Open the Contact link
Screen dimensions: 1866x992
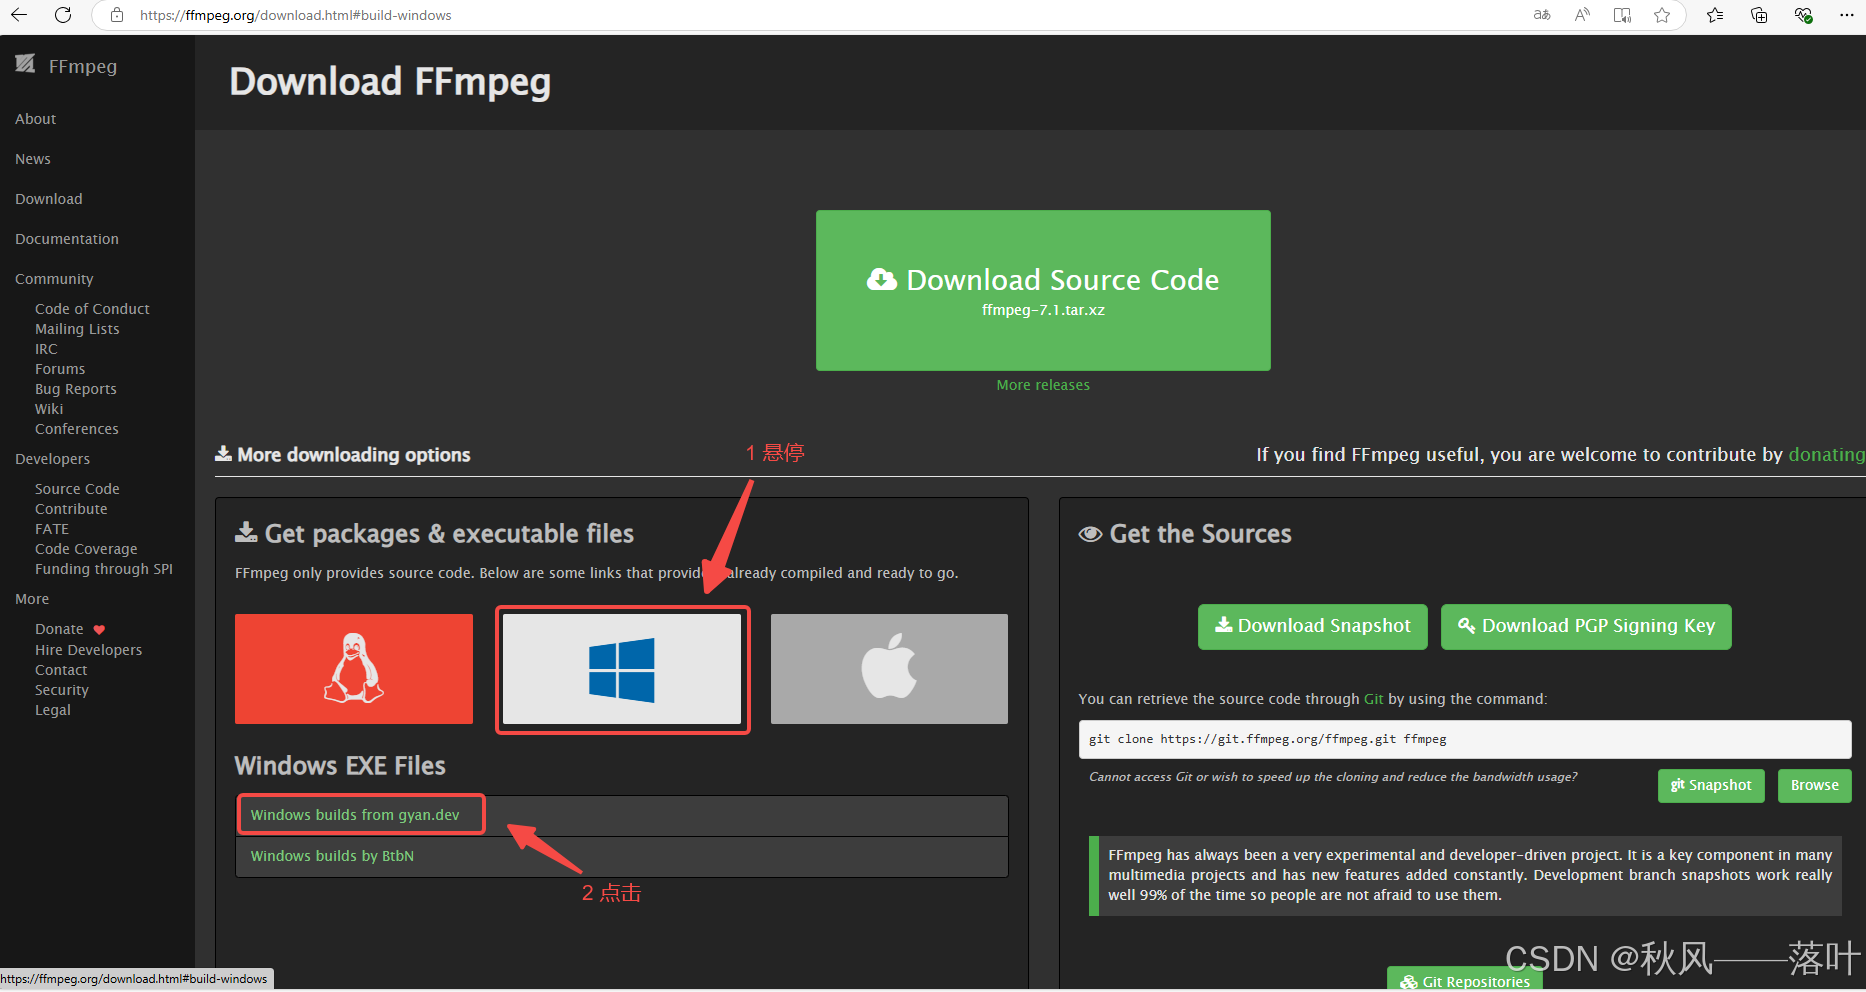[61, 670]
